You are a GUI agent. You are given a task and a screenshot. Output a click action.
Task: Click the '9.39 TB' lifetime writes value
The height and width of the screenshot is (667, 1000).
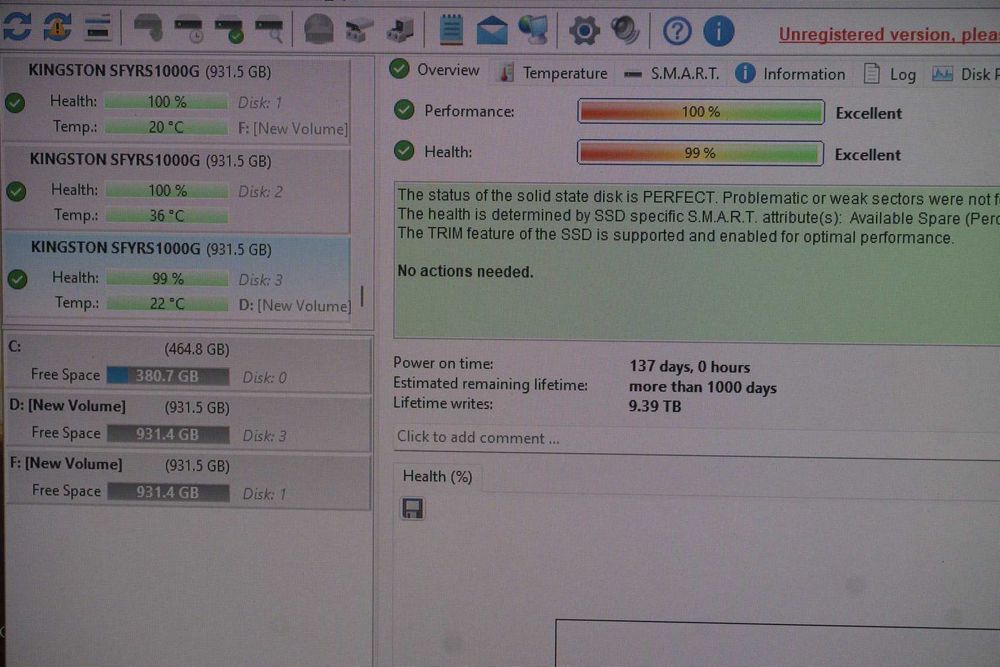[655, 406]
